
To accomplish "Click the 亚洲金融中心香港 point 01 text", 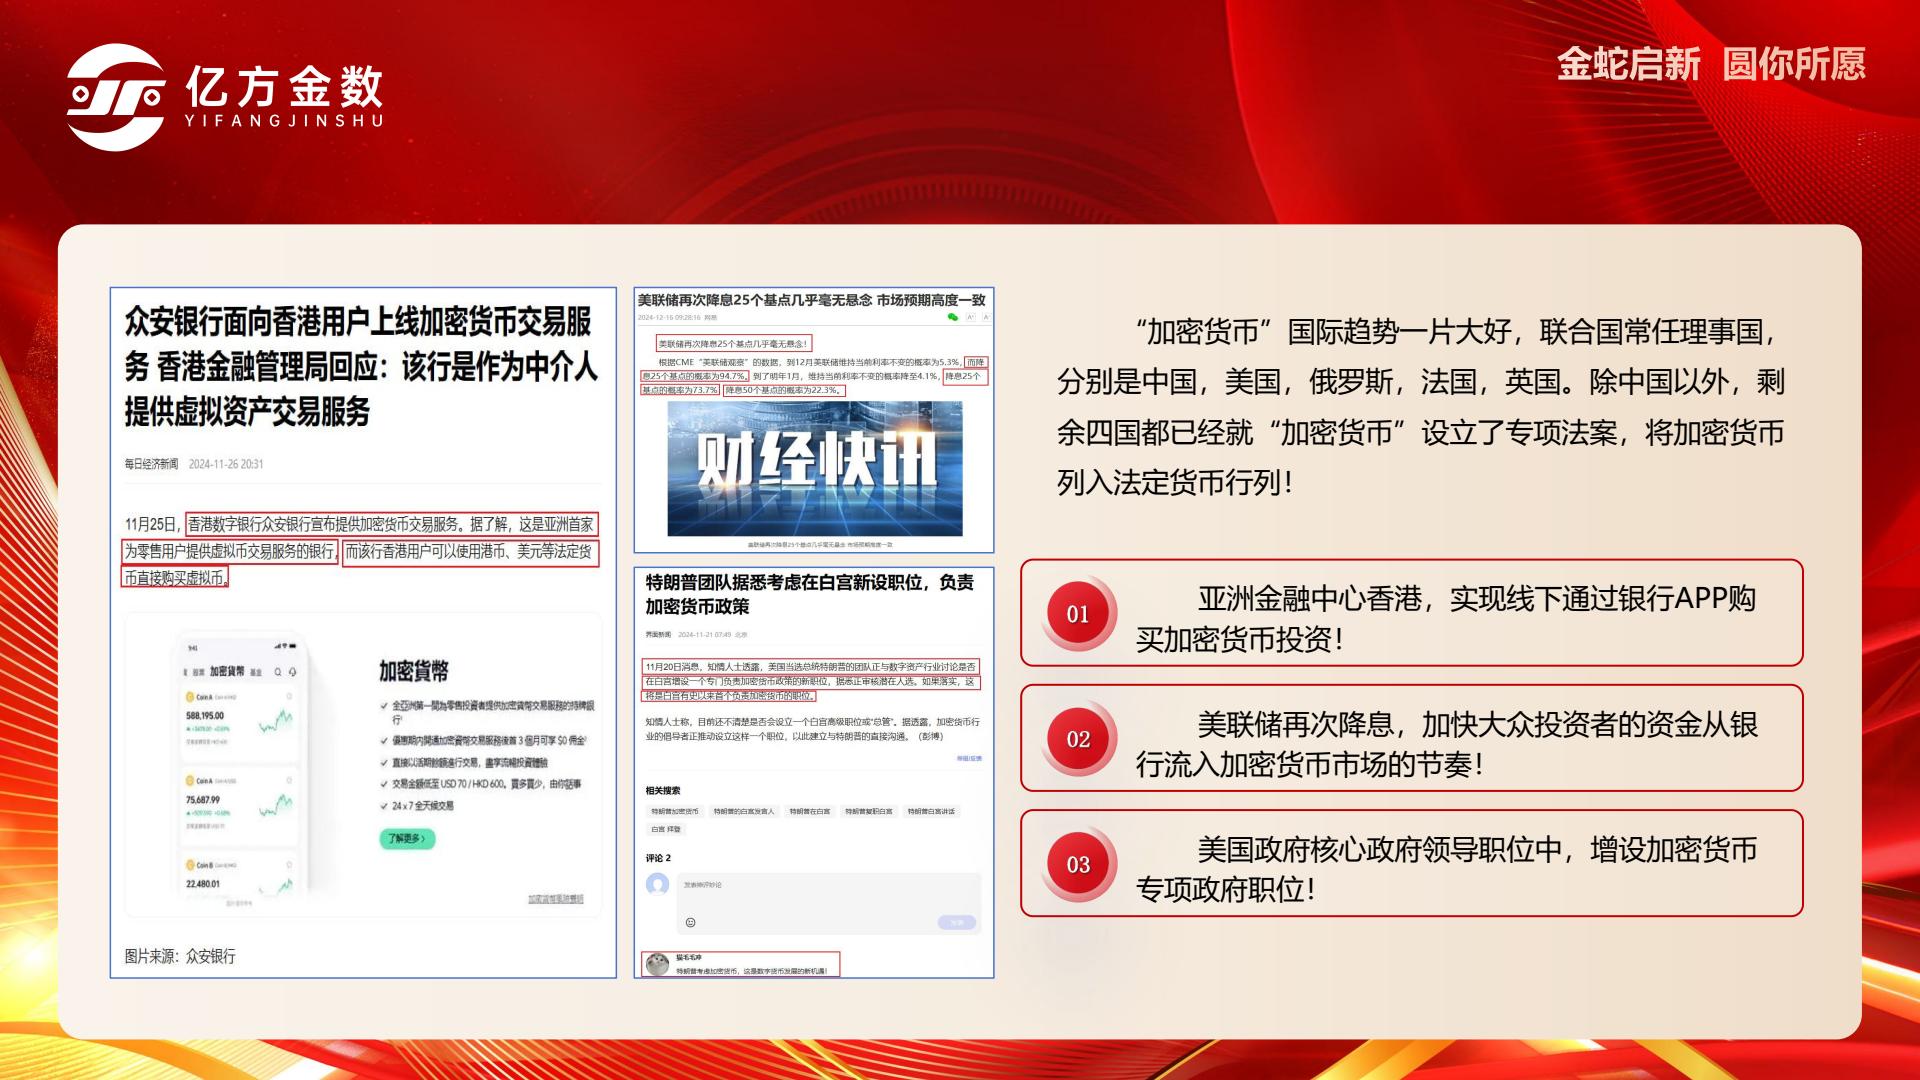I will point(1446,618).
